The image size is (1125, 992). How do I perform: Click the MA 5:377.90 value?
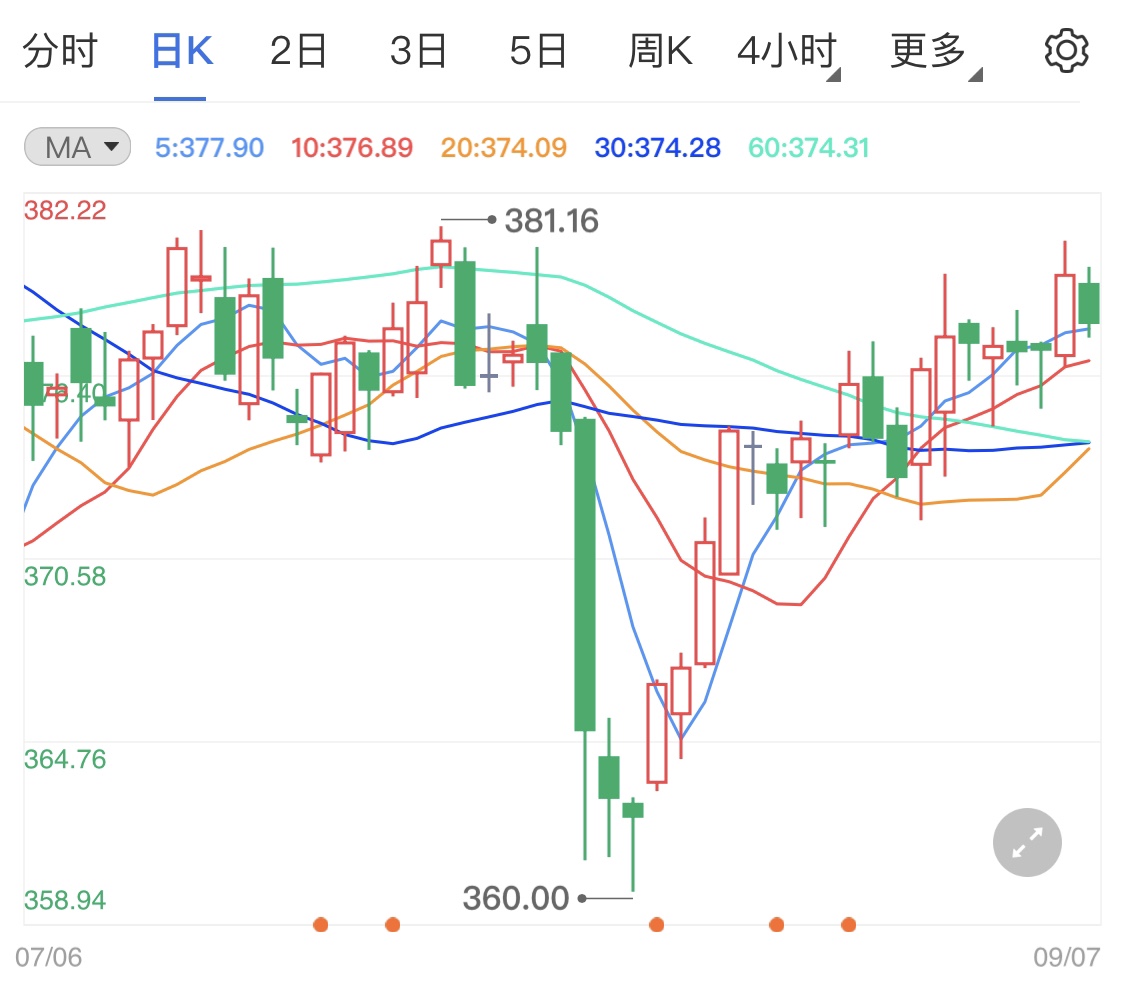tap(210, 148)
